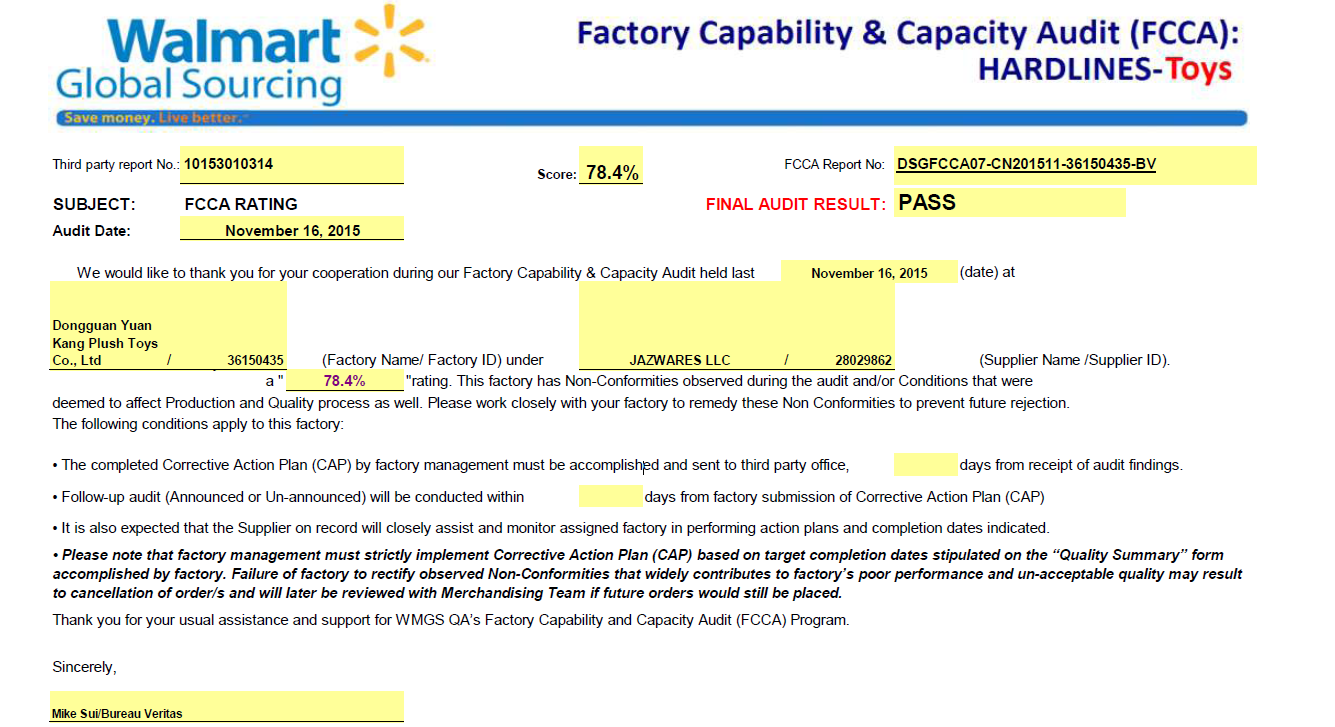Click the factory name Dongguan Yuan Kang Plush Toys
This screenshot has width=1335, height=727.
tap(105, 343)
